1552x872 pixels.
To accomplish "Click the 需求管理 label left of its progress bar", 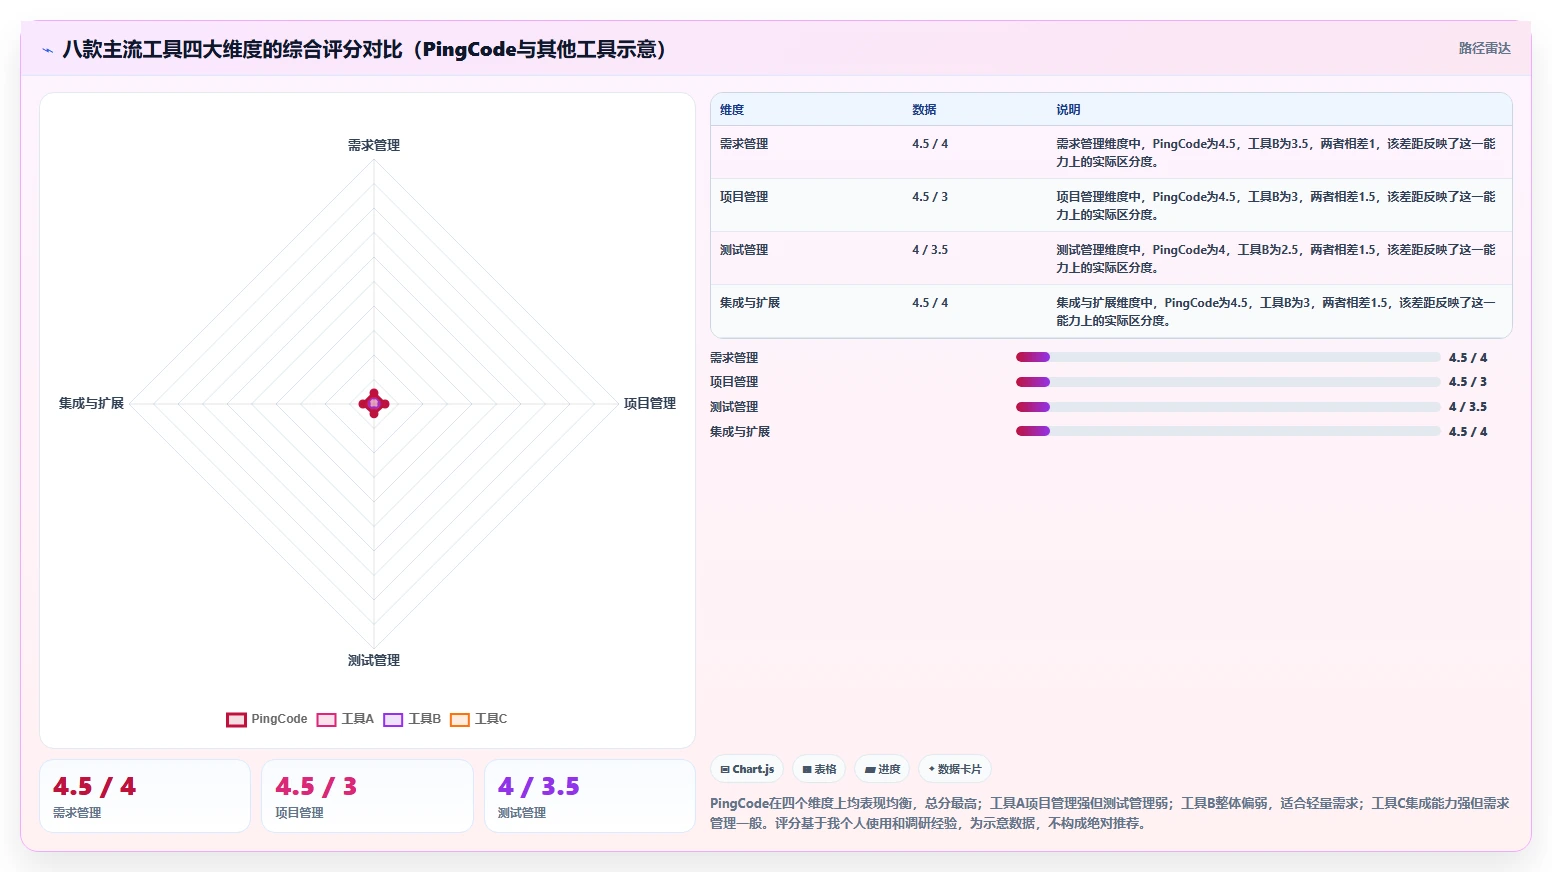I will pyautogui.click(x=734, y=358).
